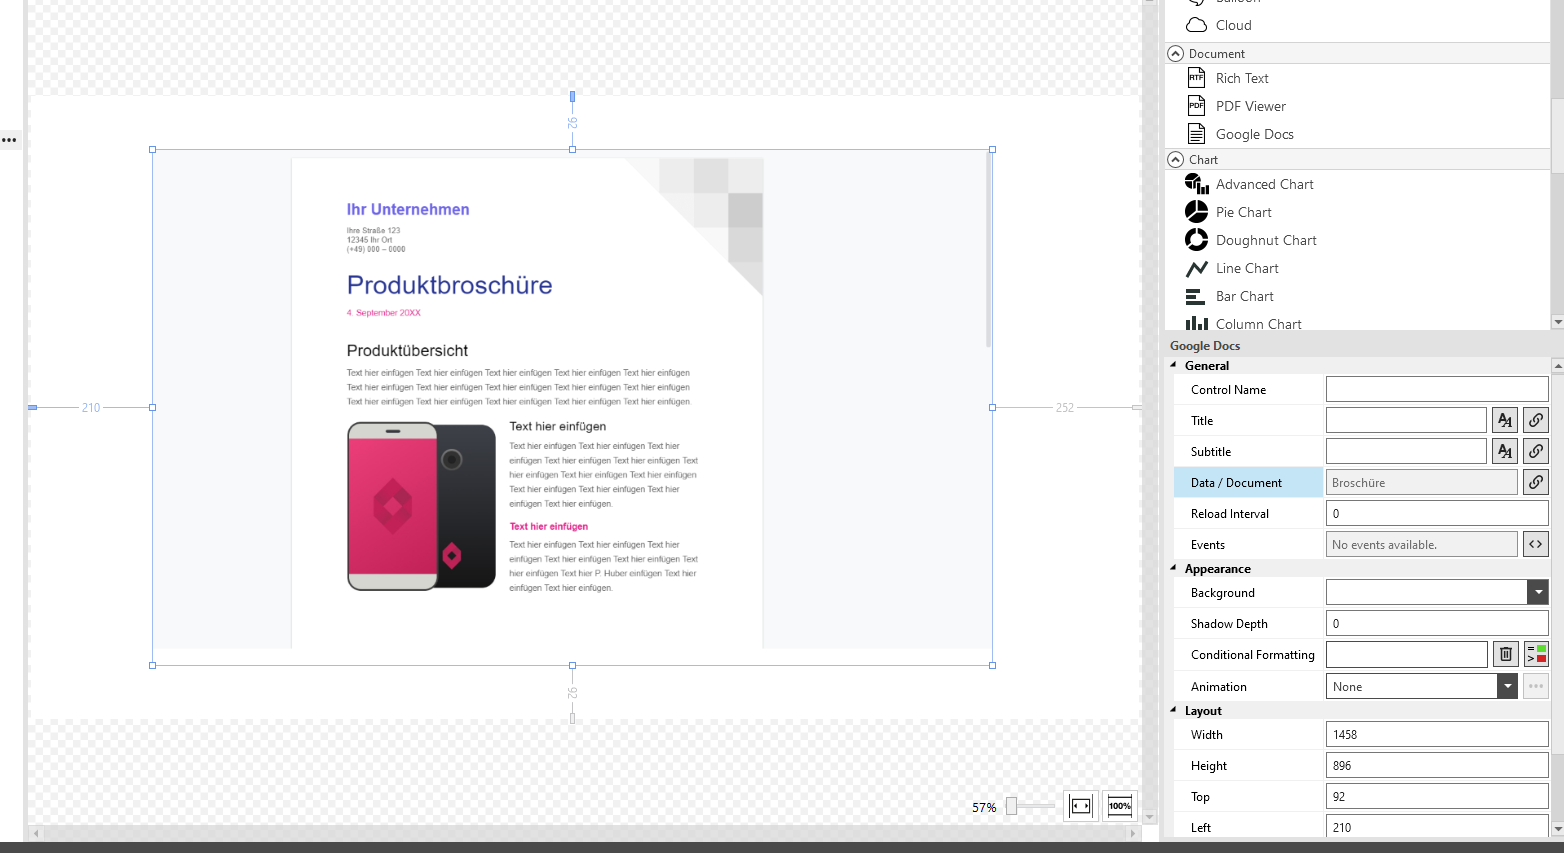This screenshot has width=1564, height=853.
Task: Select the Line Chart icon
Action: [1196, 268]
